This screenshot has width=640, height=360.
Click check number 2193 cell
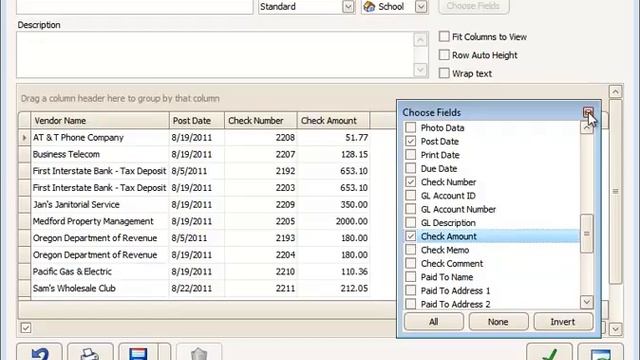(x=261, y=238)
